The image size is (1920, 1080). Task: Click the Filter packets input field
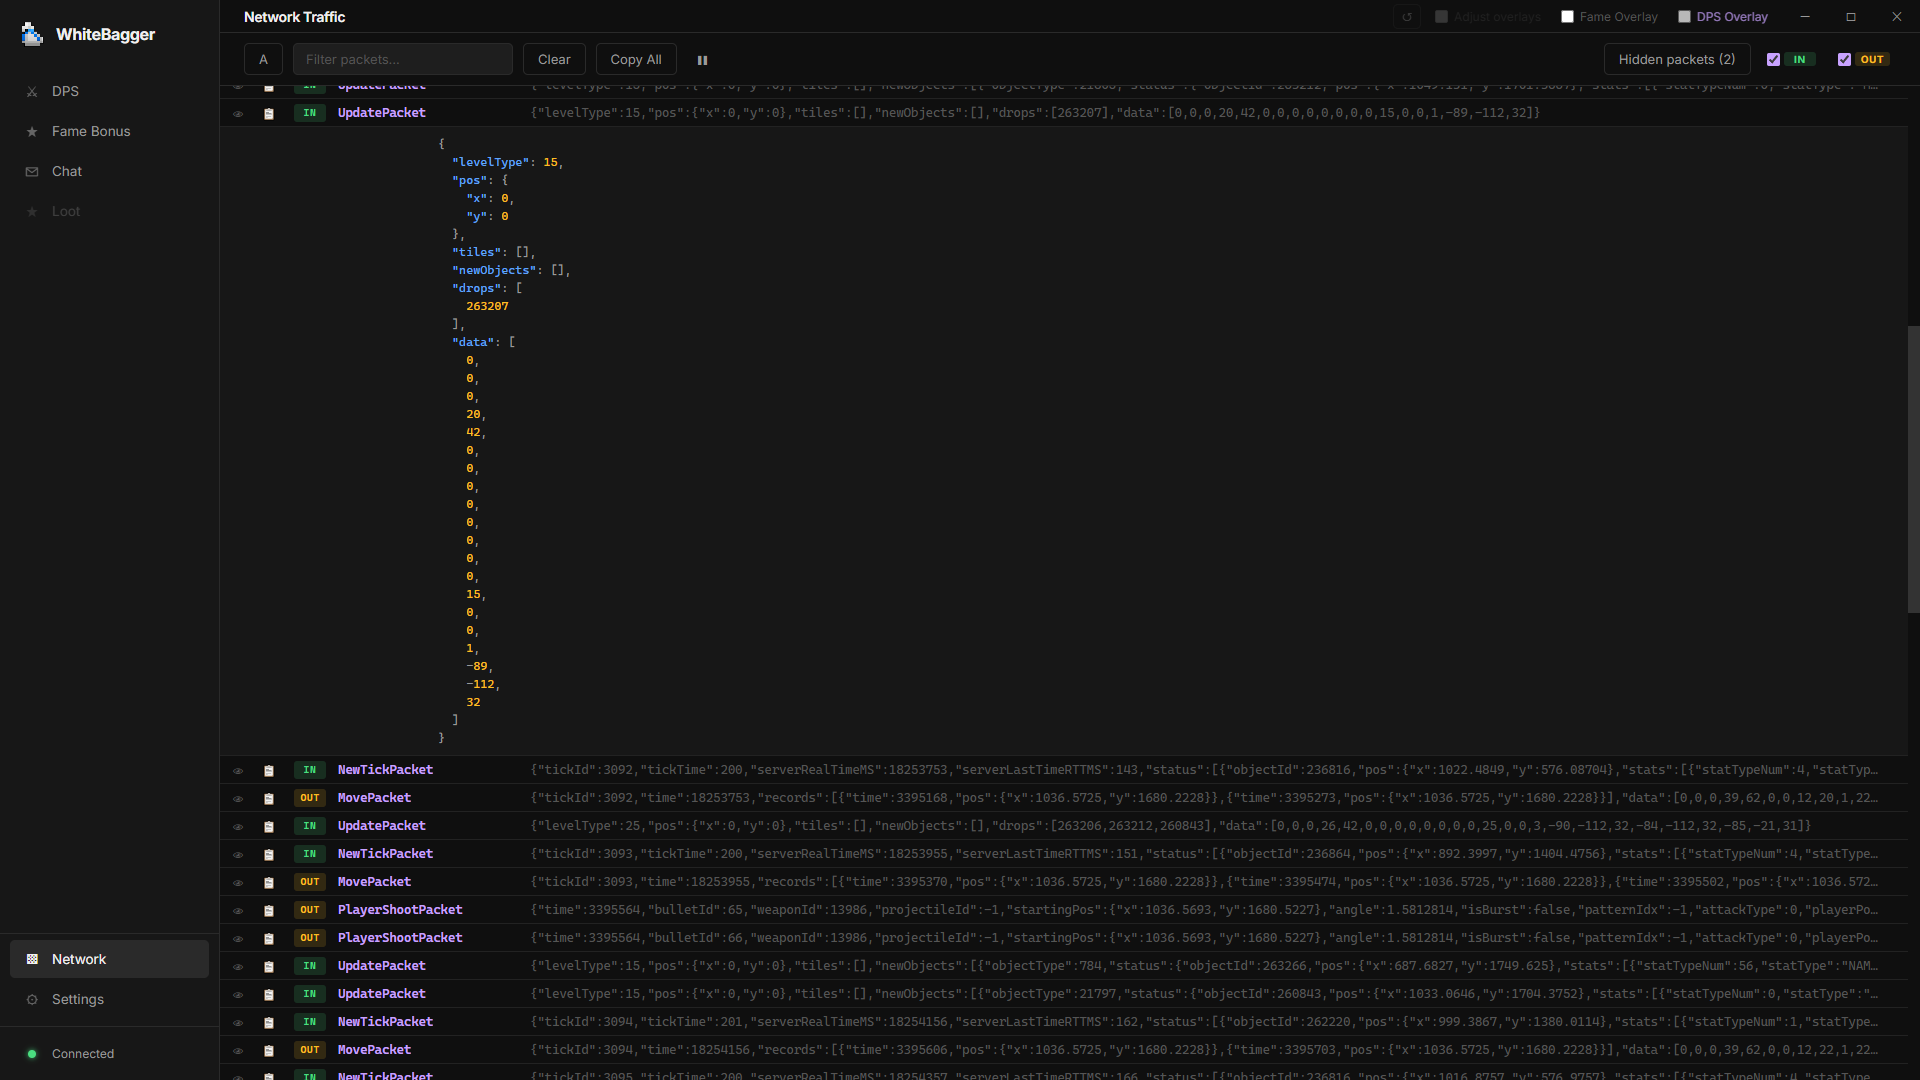(x=402, y=59)
